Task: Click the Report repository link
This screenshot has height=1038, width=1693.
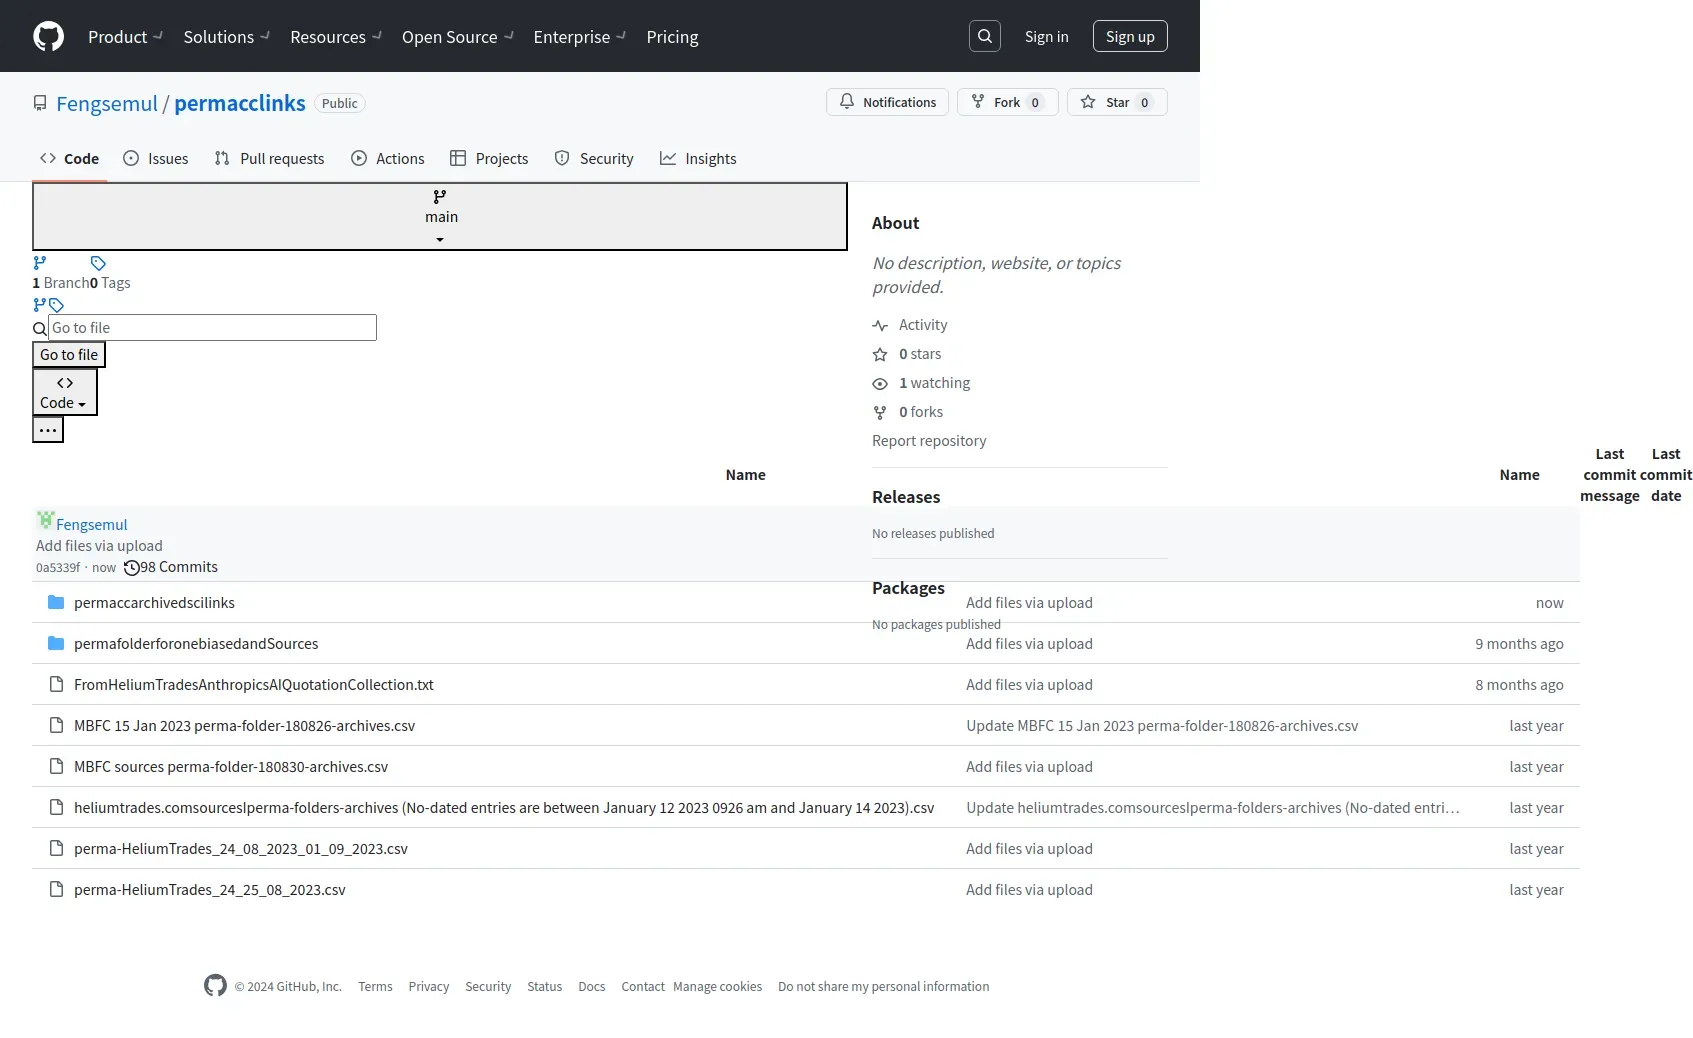Action: (x=929, y=441)
